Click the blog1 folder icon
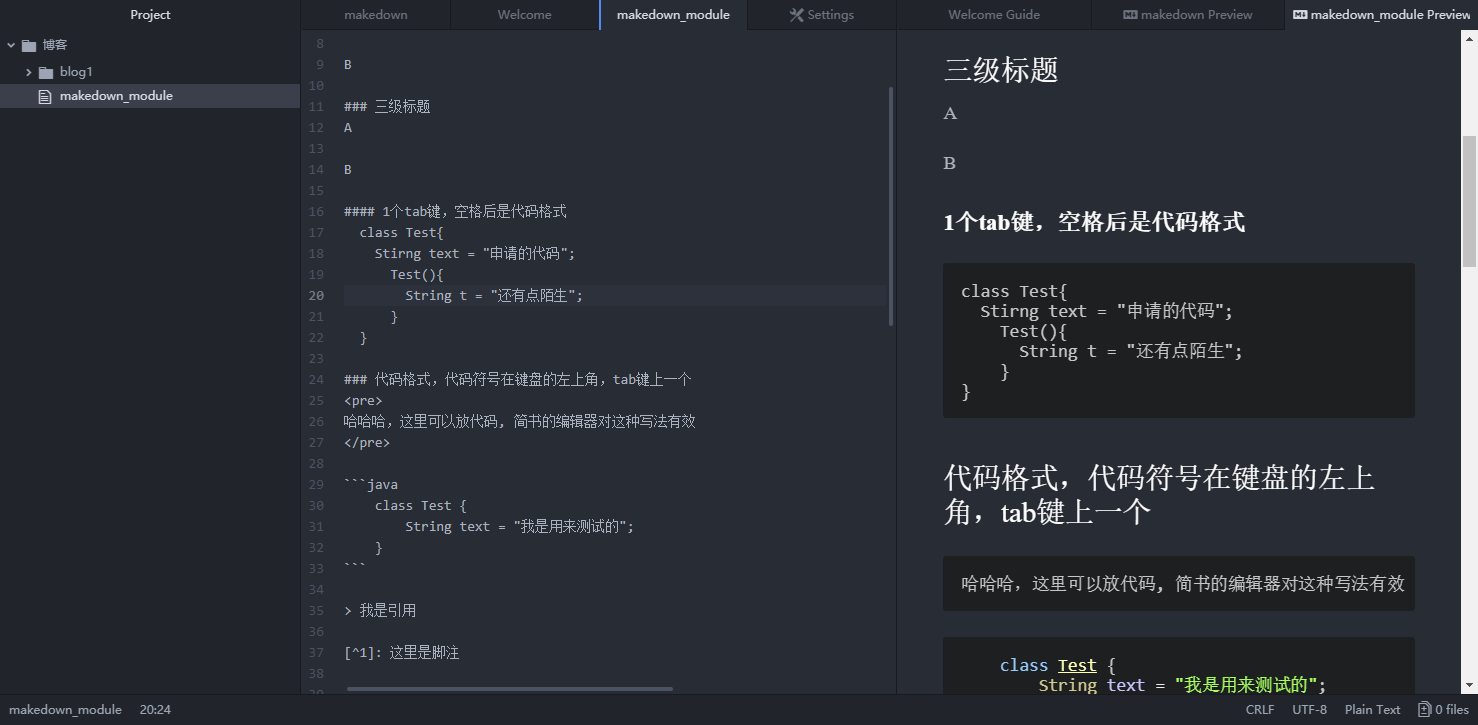Screen dimensions: 1478x725 point(46,72)
